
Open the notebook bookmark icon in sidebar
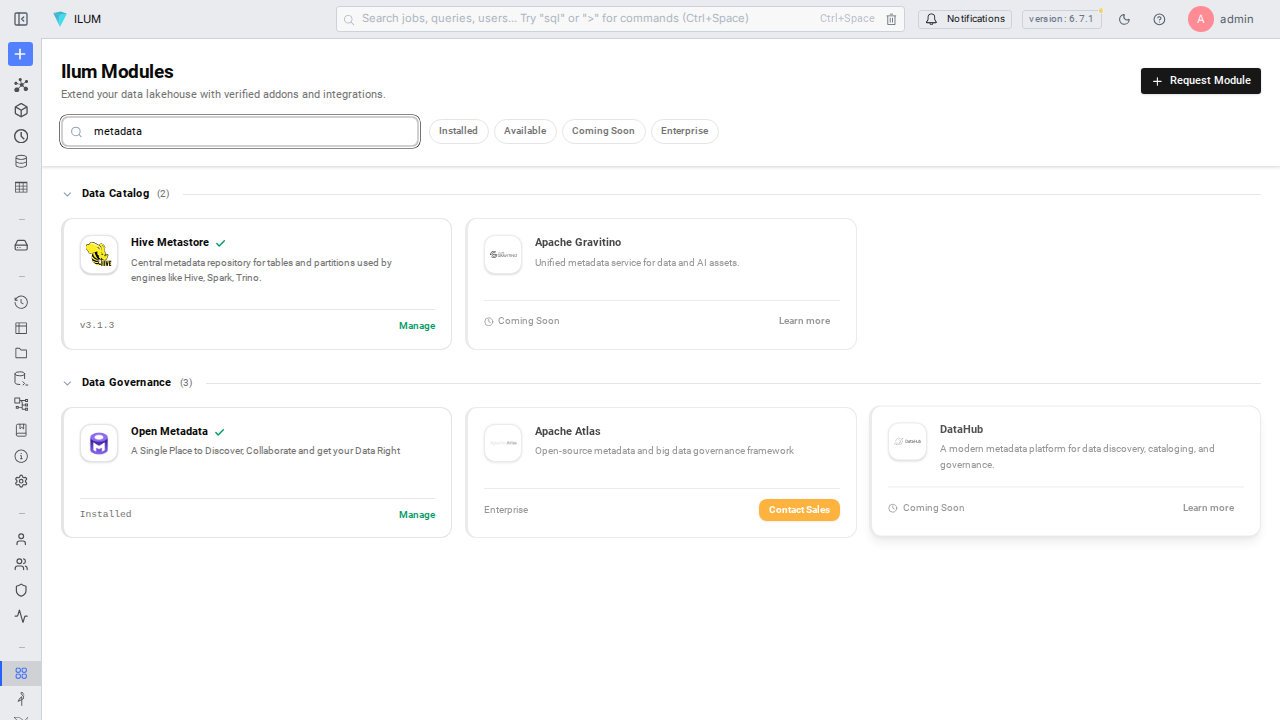21,430
